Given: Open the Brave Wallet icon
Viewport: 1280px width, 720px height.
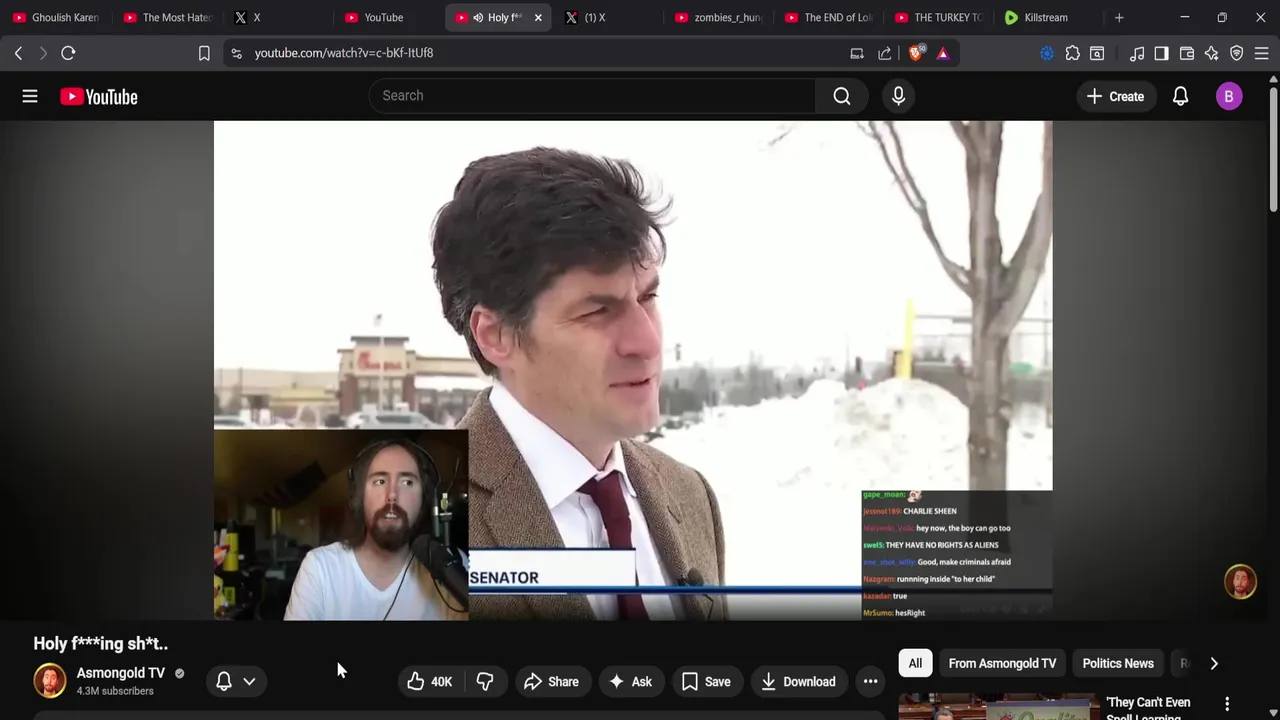Looking at the screenshot, I should point(1187,53).
